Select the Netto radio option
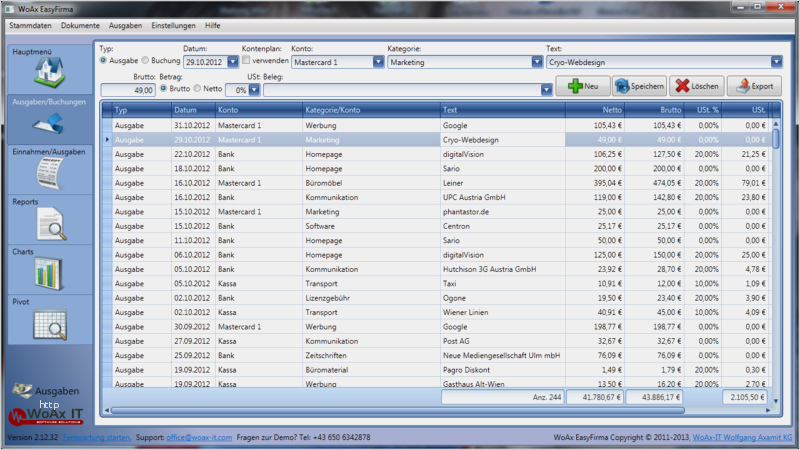Screen dimensions: 800x450 197,88
